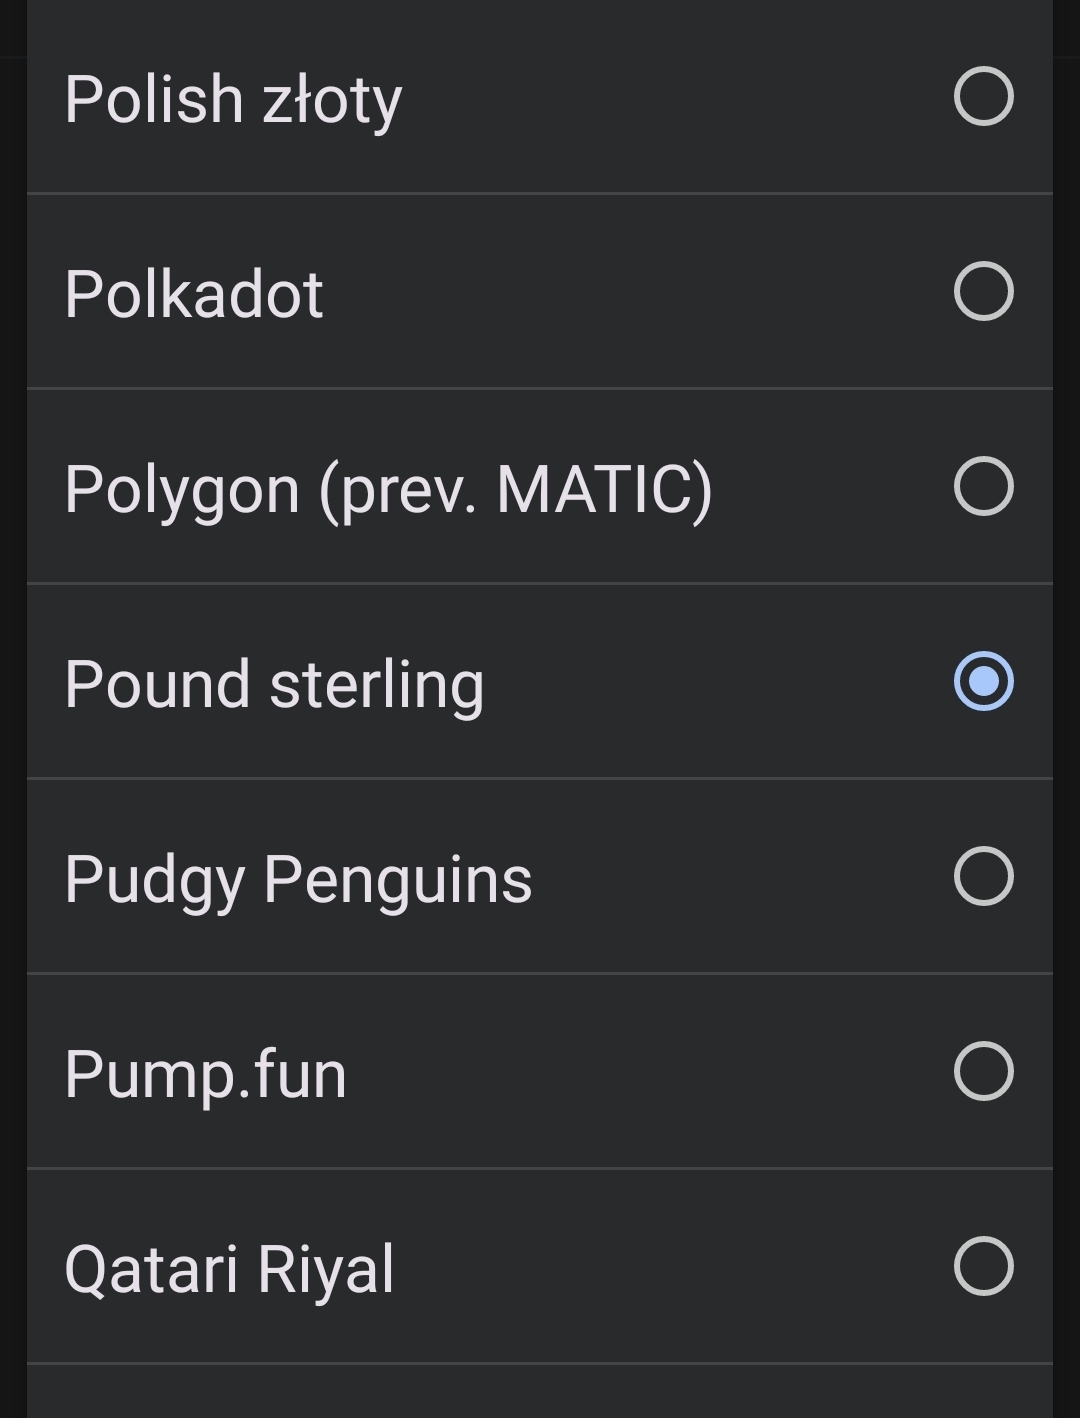Screen dimensions: 1080x1418
Task: Click empty middle area of Pump.fun row
Action: click(640, 1072)
